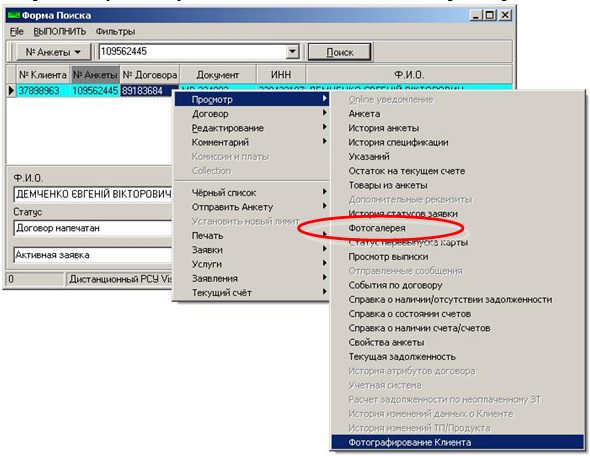590x456 pixels.
Task: Choose Справка о наличии/отсутствии задолженности
Action: [x=457, y=299]
